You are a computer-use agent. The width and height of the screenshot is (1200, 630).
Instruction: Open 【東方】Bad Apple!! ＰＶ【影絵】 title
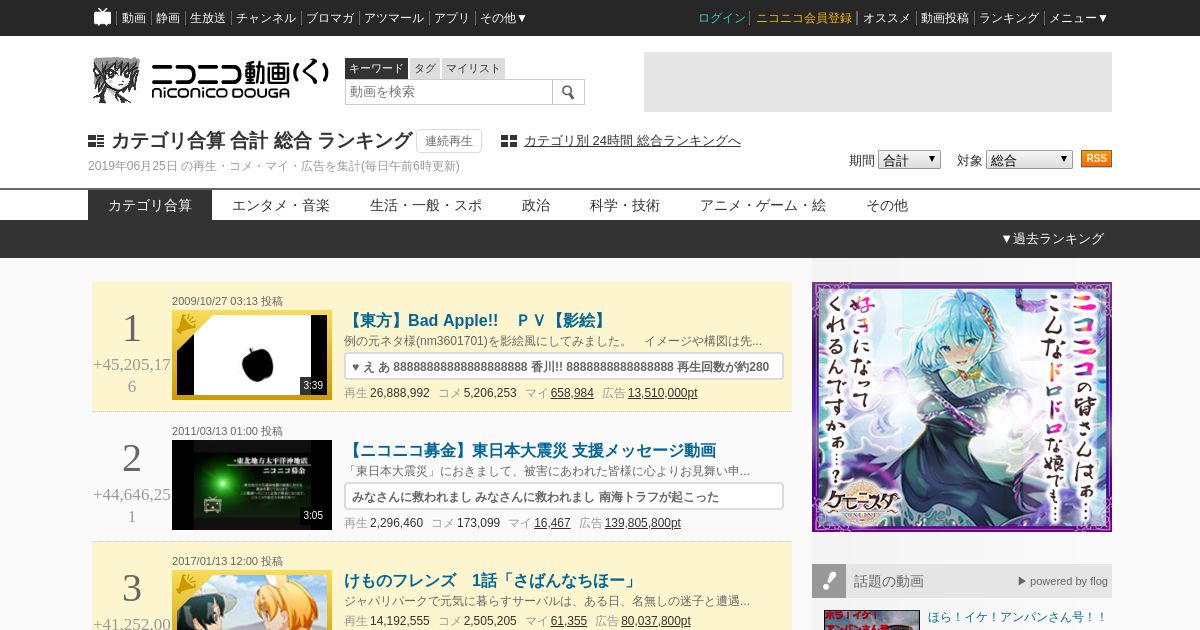(x=477, y=321)
